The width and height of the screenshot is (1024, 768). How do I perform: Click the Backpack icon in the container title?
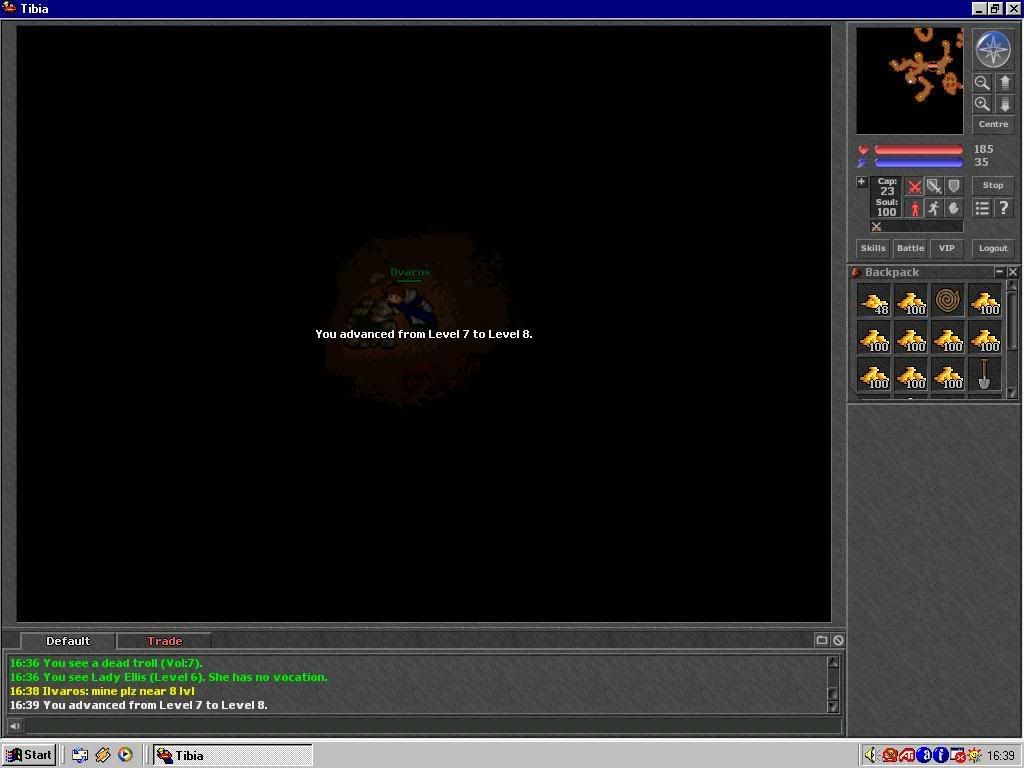tap(855, 272)
